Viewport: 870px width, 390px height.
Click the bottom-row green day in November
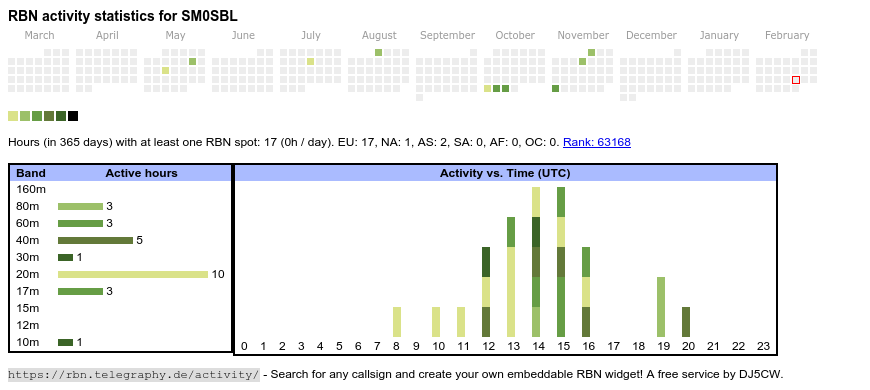point(555,89)
